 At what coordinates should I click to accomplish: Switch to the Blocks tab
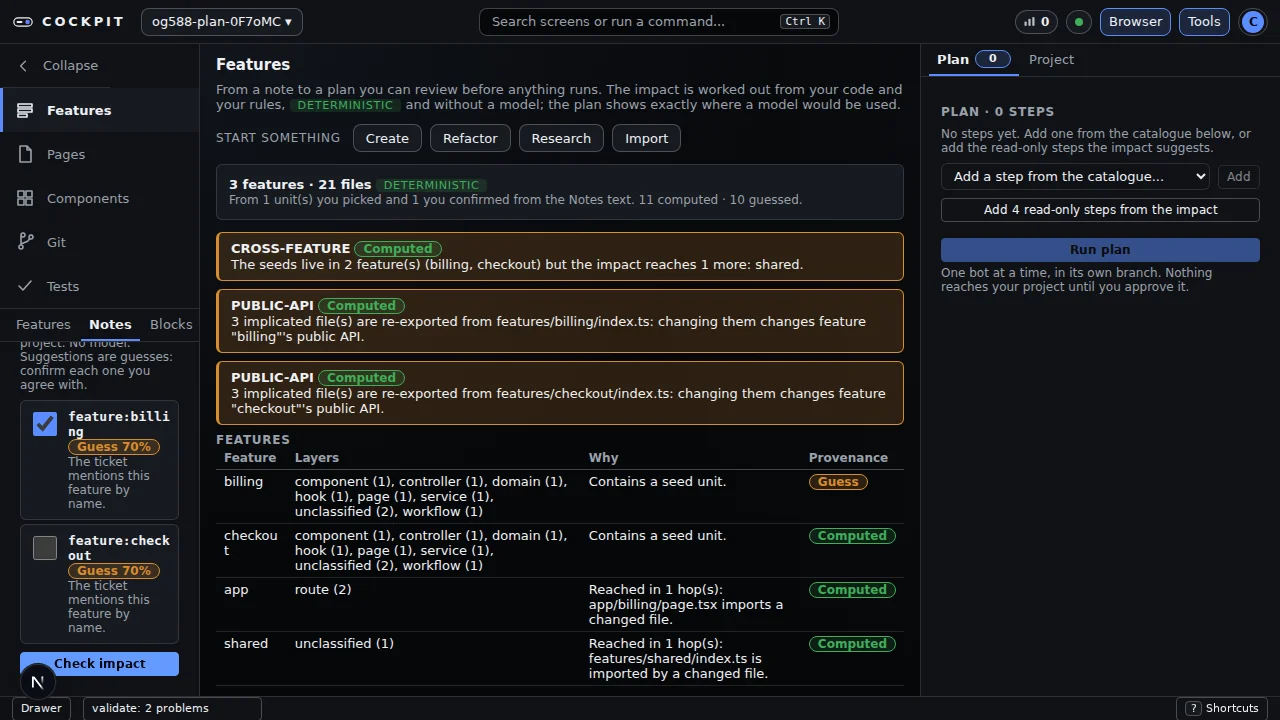click(171, 324)
